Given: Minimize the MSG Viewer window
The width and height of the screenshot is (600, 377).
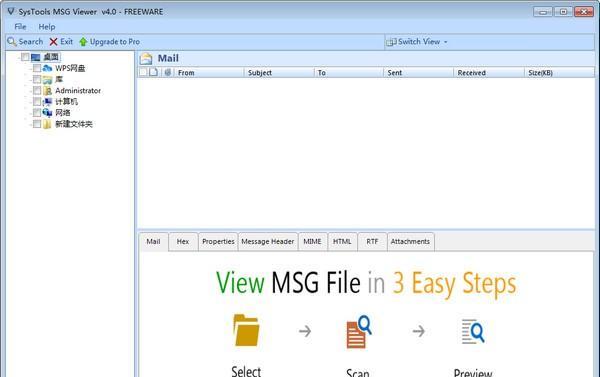Looking at the screenshot, I should pyautogui.click(x=543, y=12).
